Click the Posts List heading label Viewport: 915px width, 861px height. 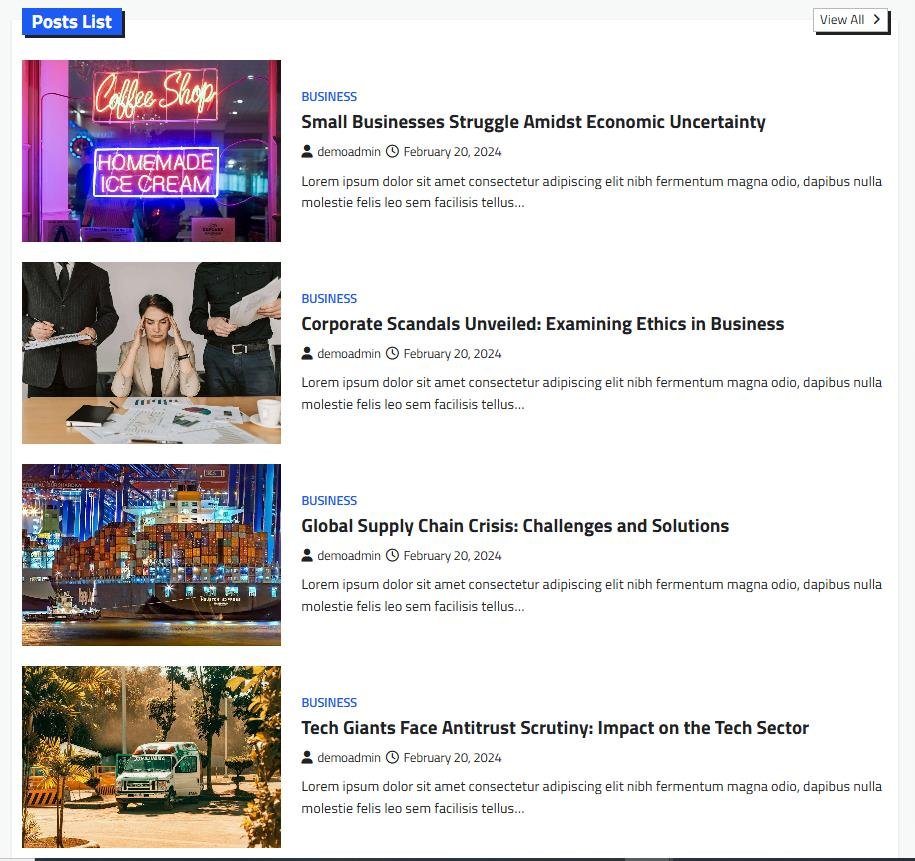pyautogui.click(x=72, y=22)
